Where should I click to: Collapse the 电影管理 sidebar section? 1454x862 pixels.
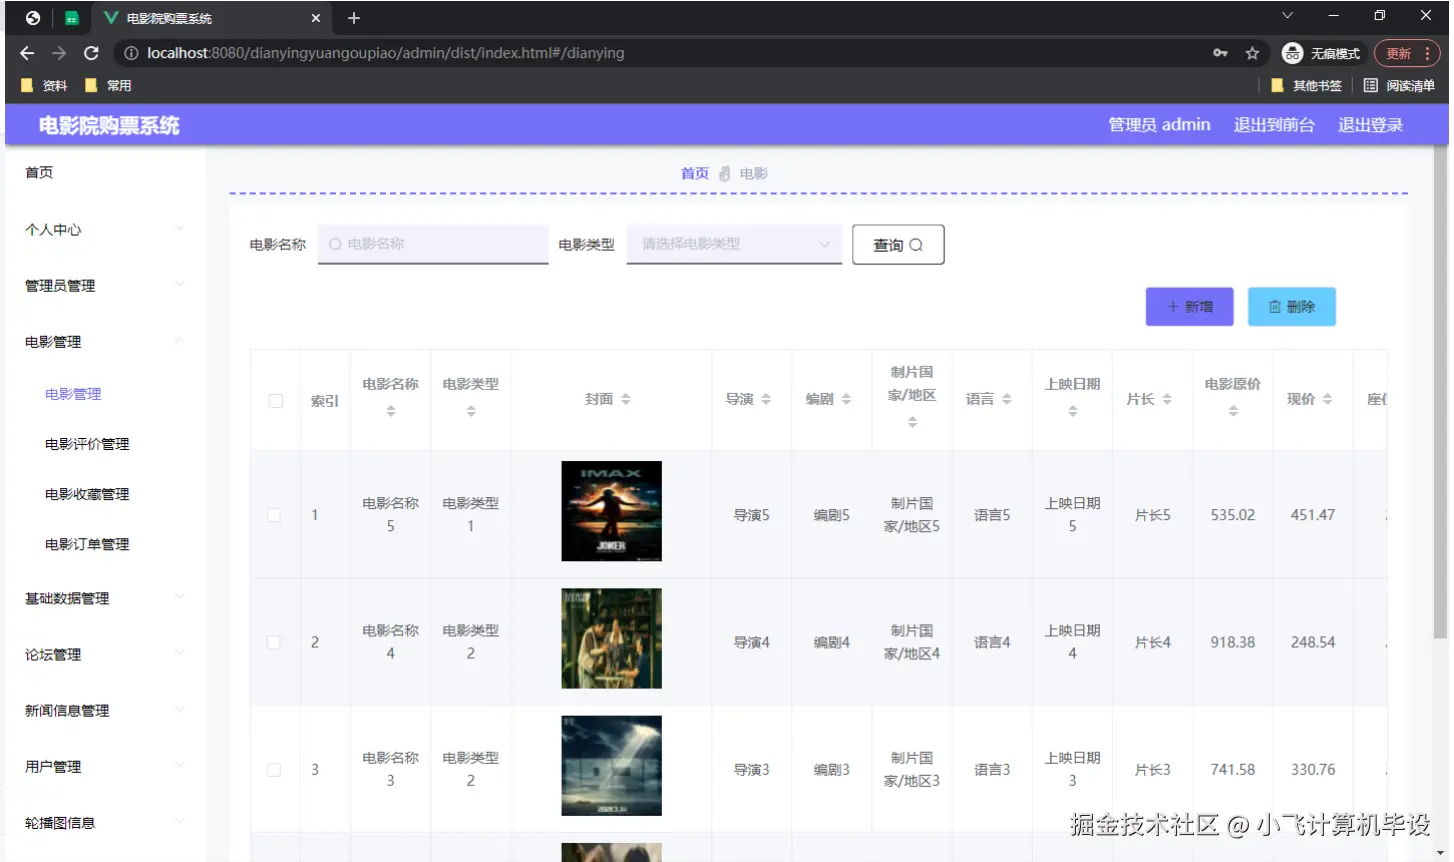pos(105,341)
